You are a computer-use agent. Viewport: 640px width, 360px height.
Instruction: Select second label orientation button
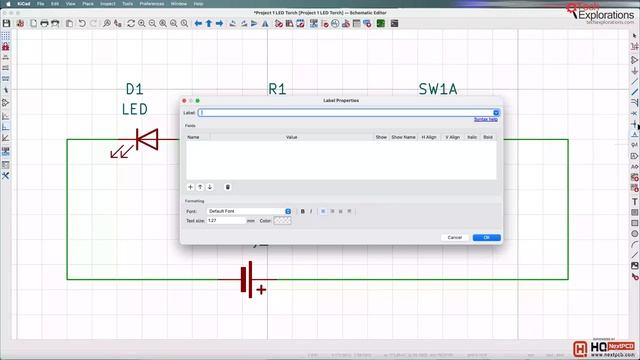point(332,211)
